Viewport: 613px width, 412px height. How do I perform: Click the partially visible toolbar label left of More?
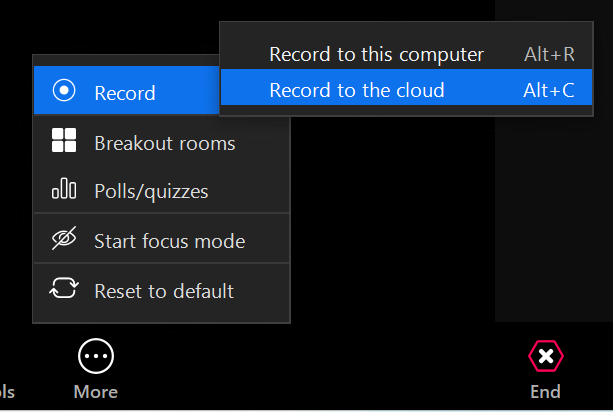[7, 391]
